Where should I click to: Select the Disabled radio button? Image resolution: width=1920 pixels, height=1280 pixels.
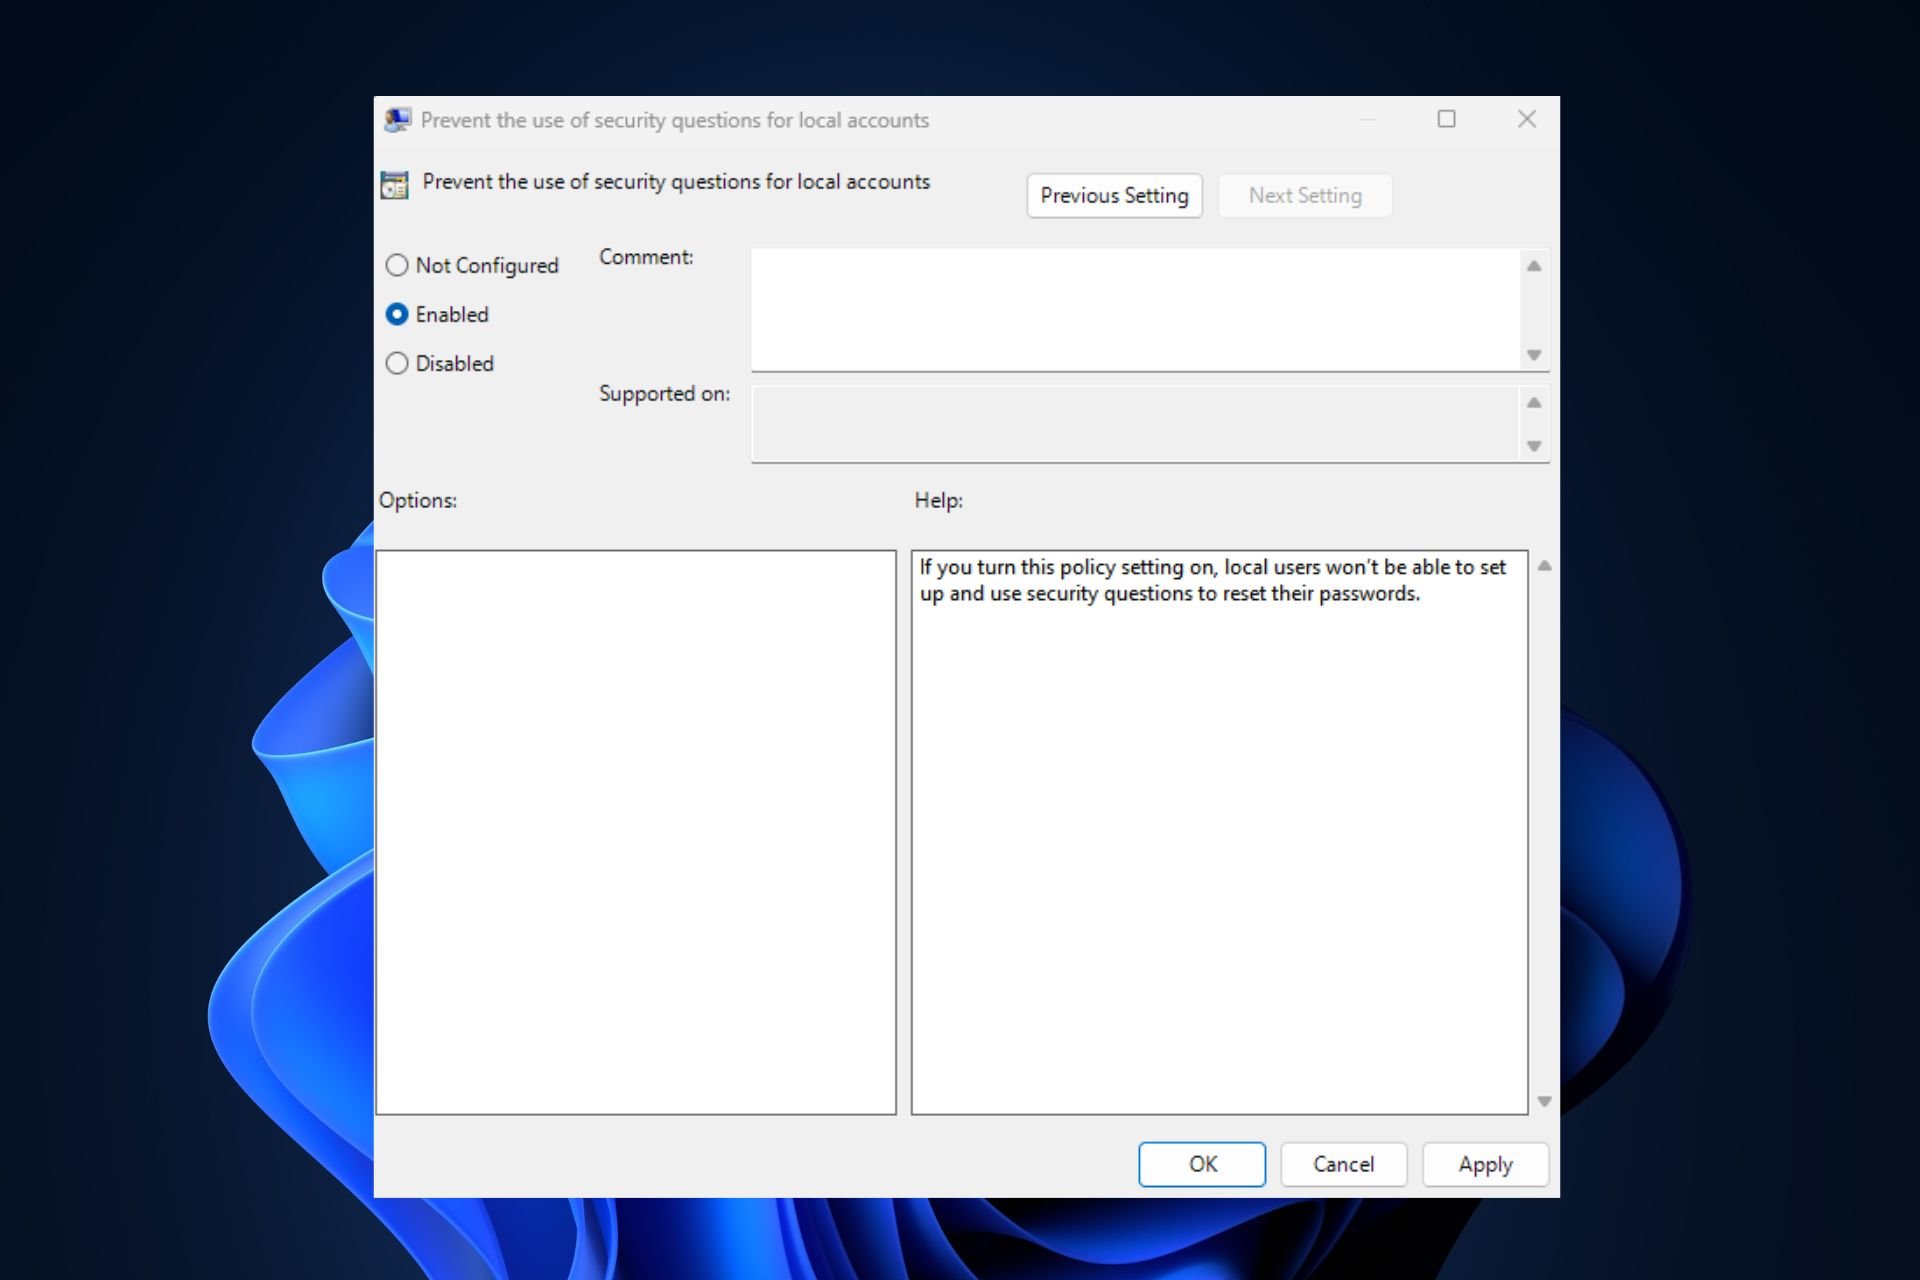pos(396,363)
